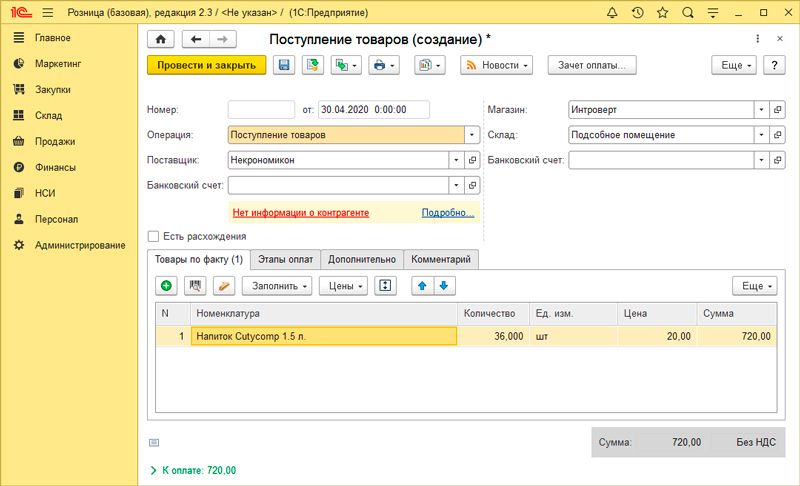This screenshot has height=486, width=800.
Task: Switch to Комментарий tab
Action: point(441,260)
